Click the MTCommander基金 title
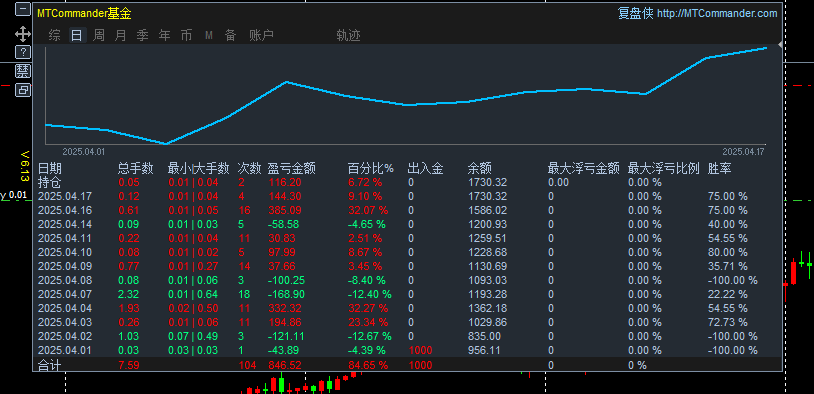The height and width of the screenshot is (394, 814). click(x=84, y=13)
